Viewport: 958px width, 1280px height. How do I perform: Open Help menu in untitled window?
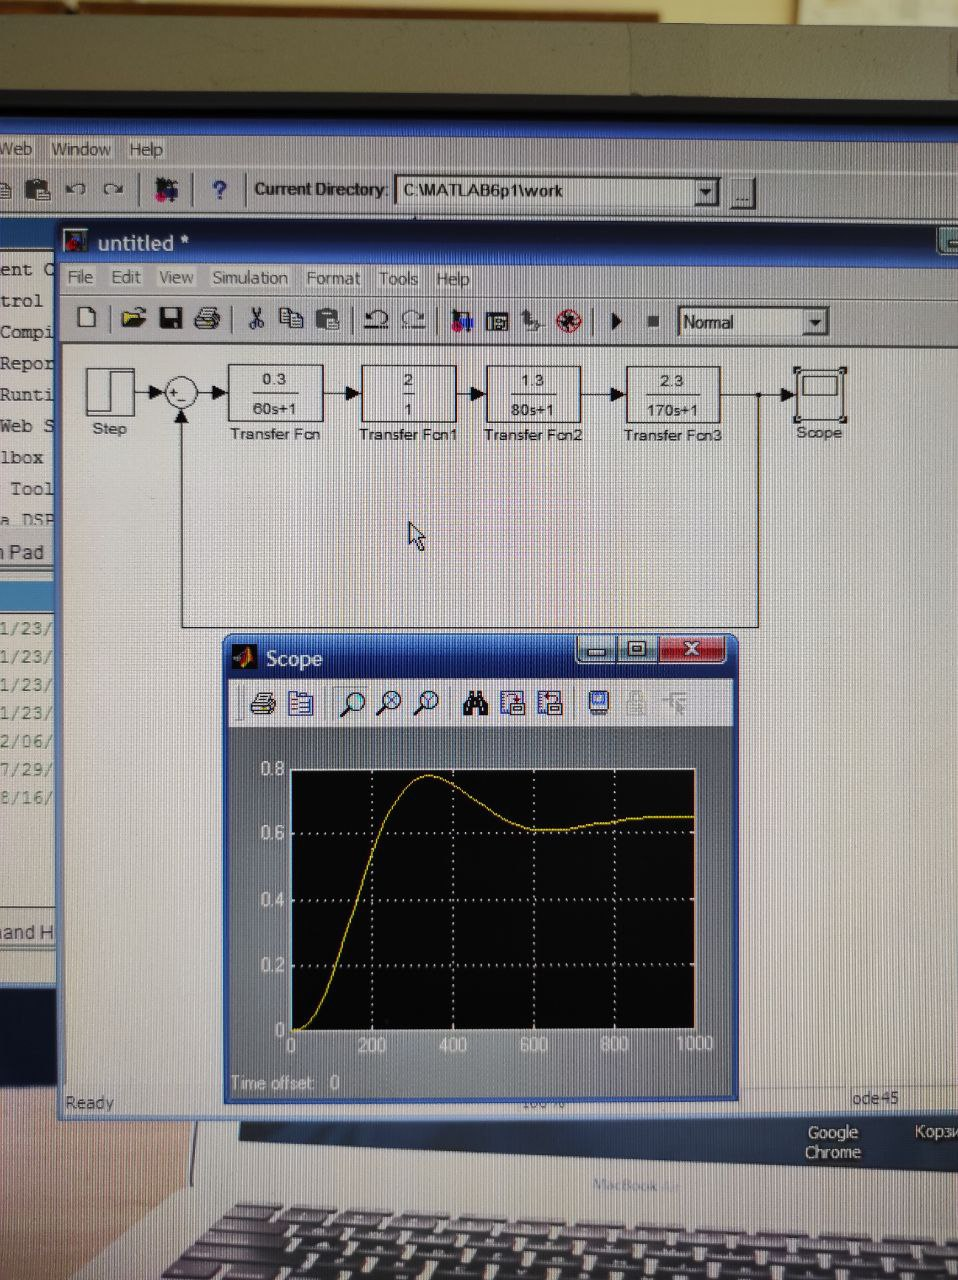(452, 279)
